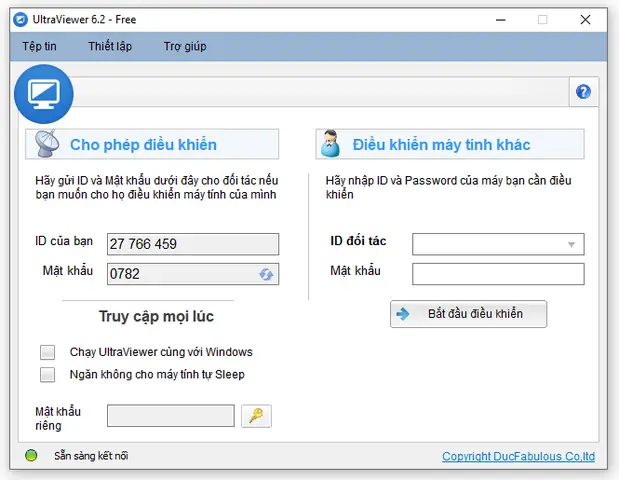Open the Trợ giúp menu
Image resolution: width=619 pixels, height=480 pixels.
tap(185, 46)
